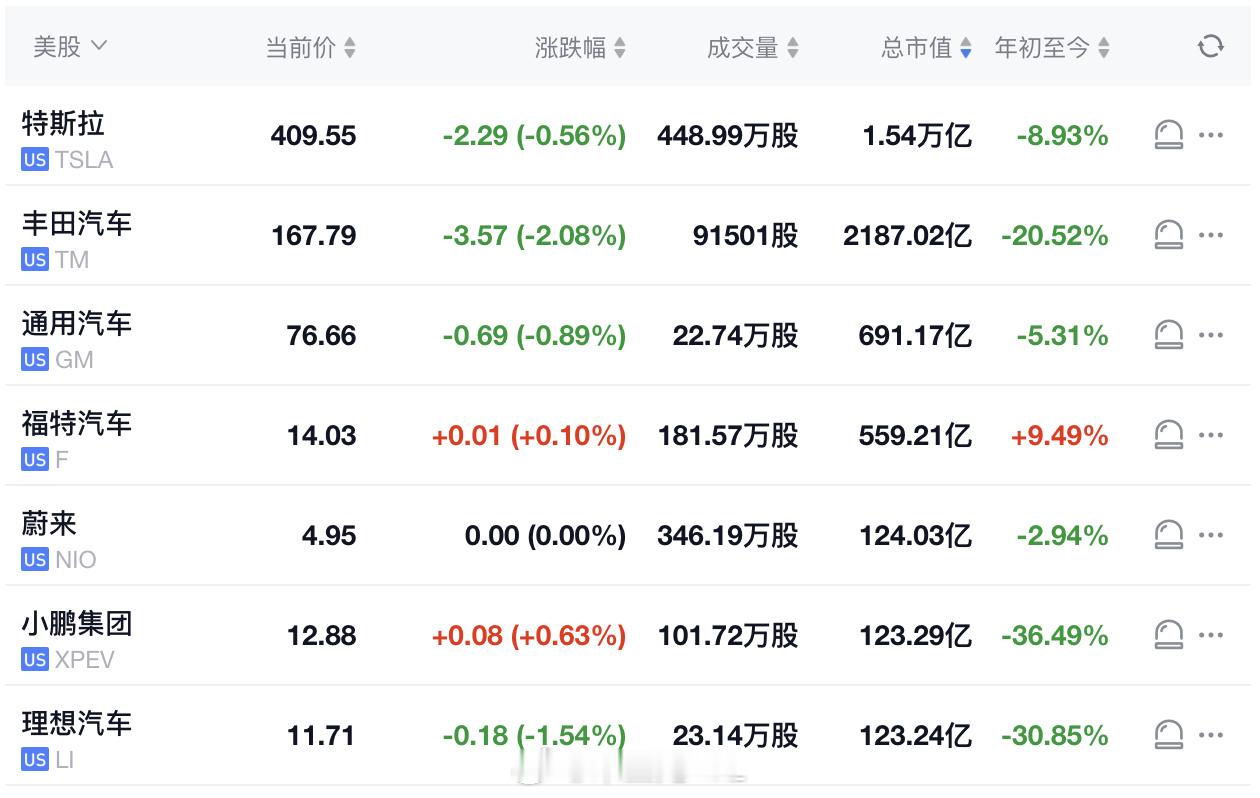Sort by 成交量 column

pyautogui.click(x=753, y=47)
